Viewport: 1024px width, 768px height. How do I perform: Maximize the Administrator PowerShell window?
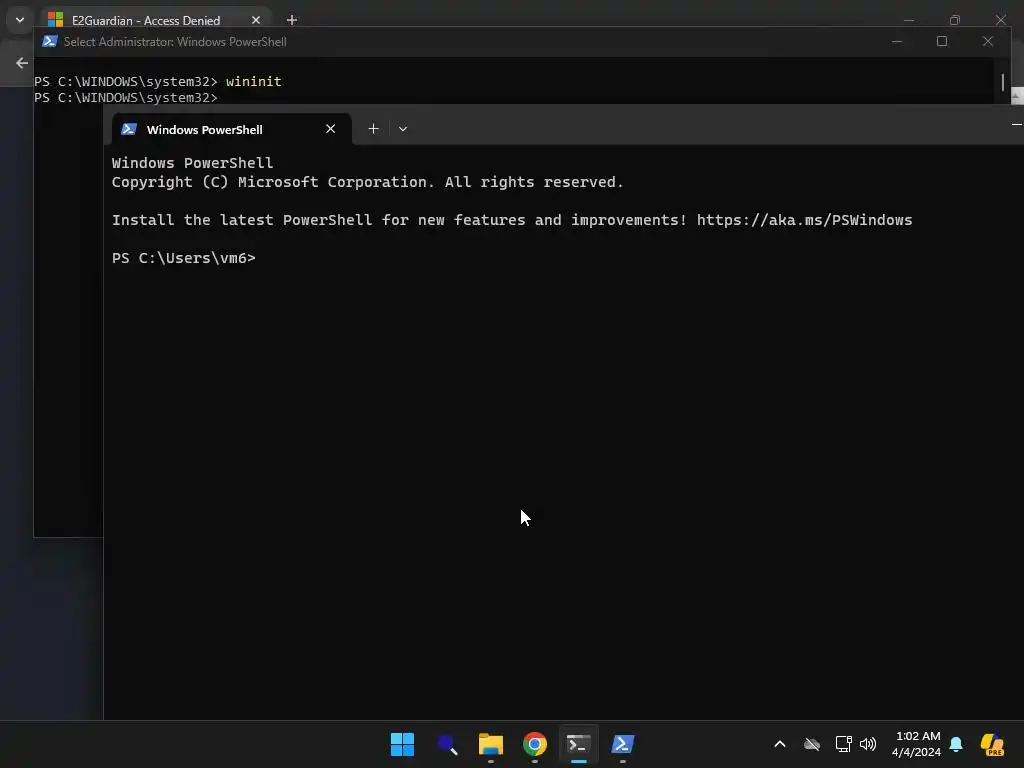coord(942,41)
